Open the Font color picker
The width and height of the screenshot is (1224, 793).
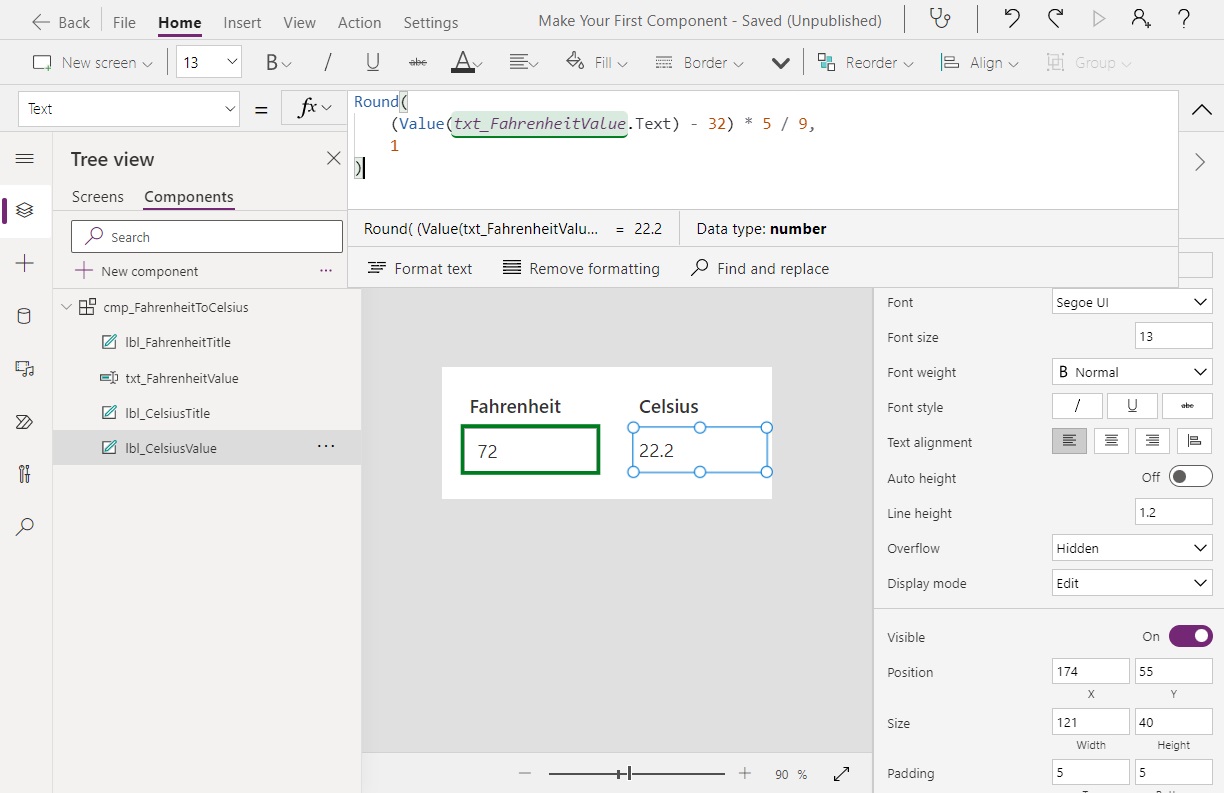click(465, 62)
